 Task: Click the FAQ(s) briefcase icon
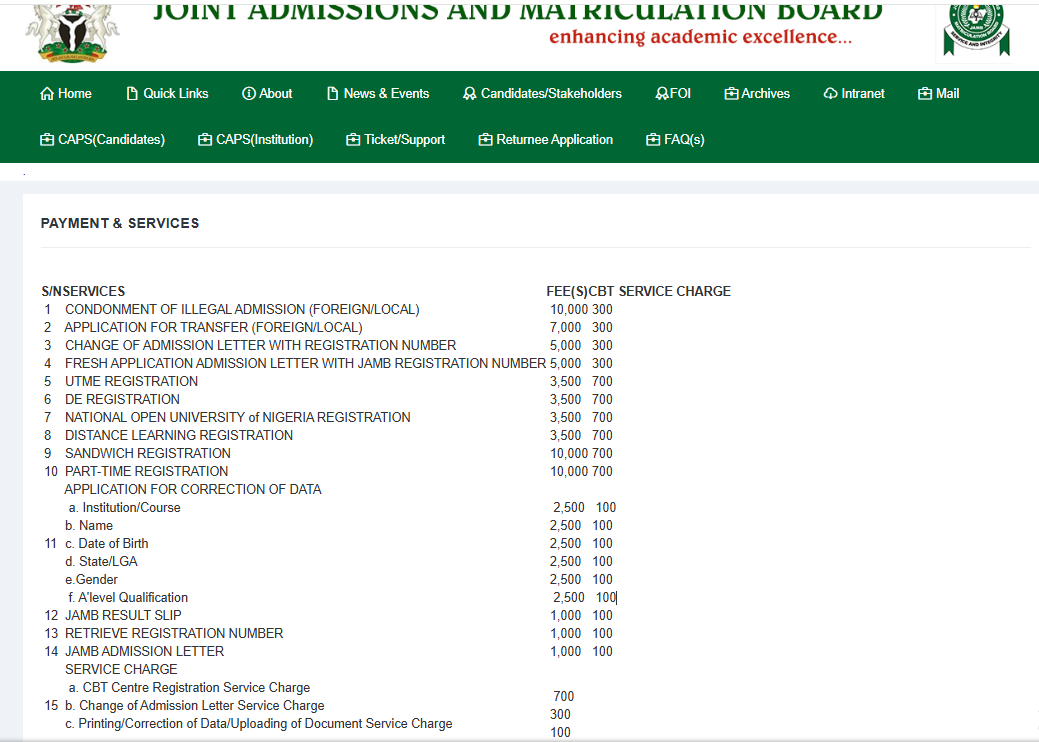click(x=653, y=140)
